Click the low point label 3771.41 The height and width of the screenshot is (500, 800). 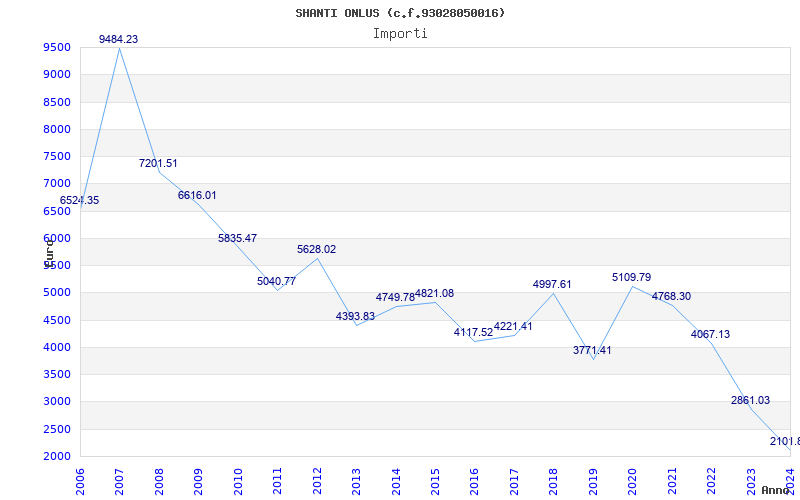click(592, 351)
